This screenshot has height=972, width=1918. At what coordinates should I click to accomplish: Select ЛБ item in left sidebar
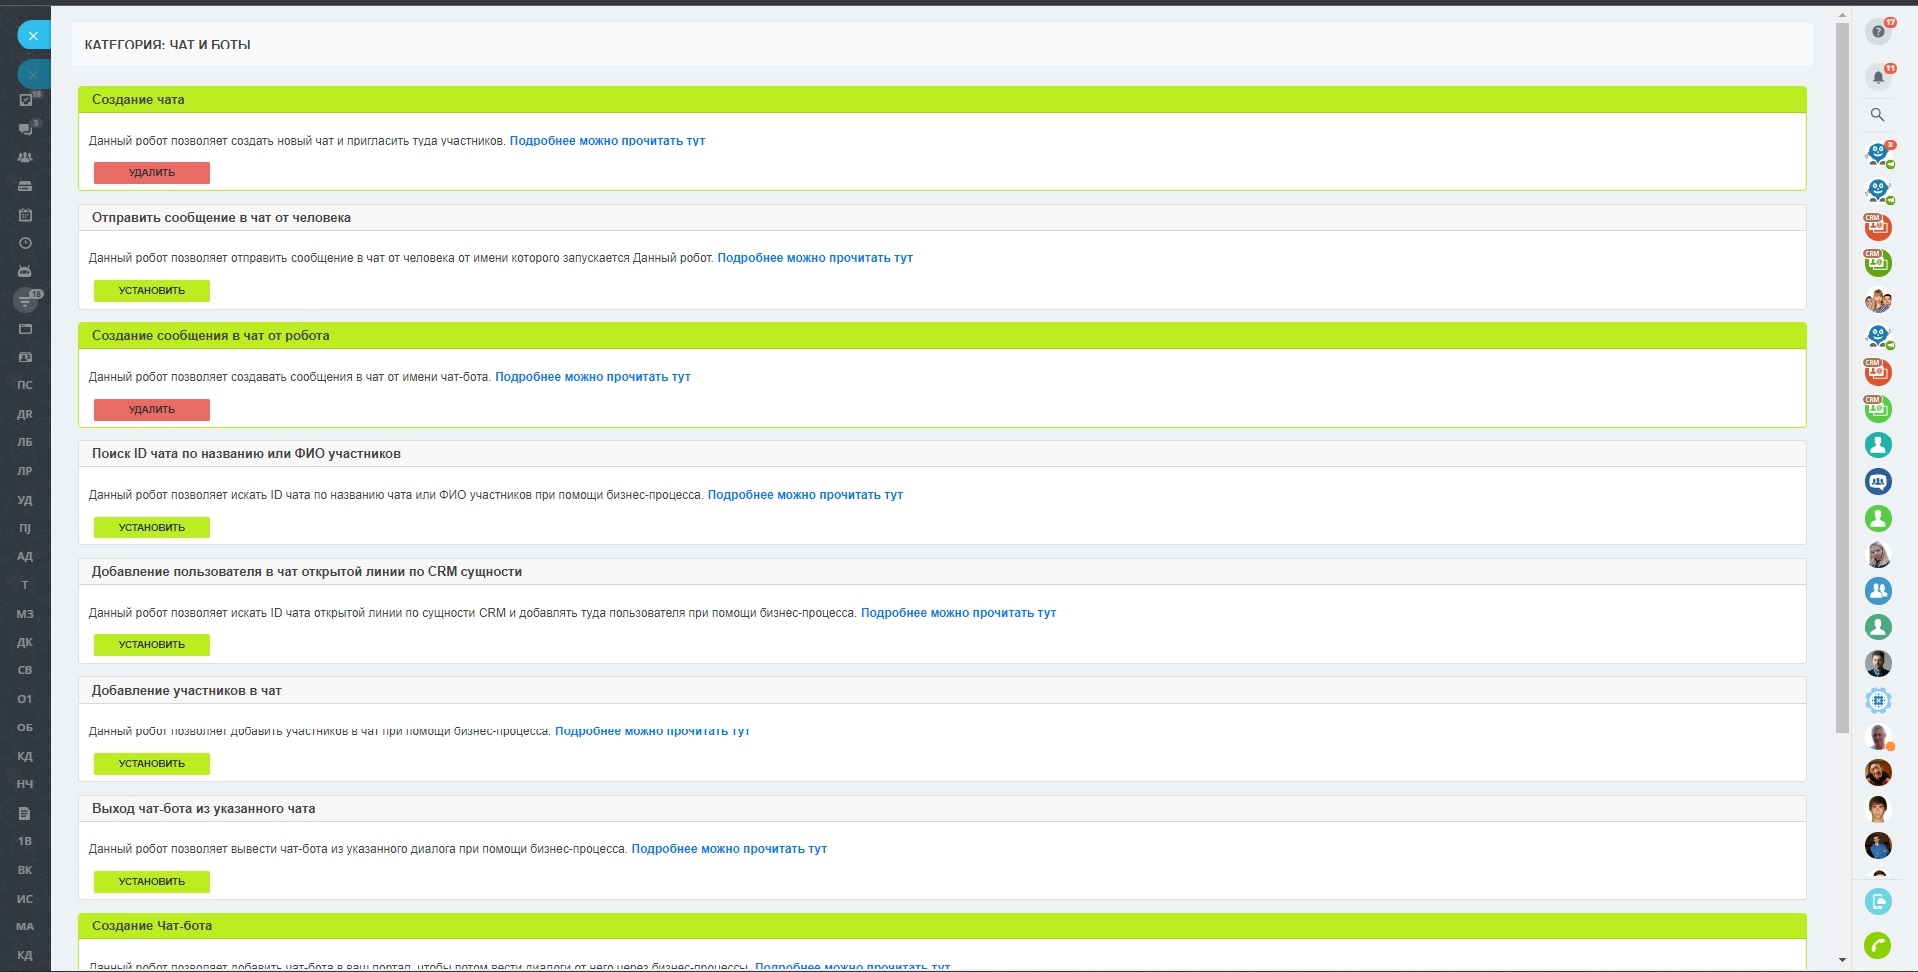(25, 442)
